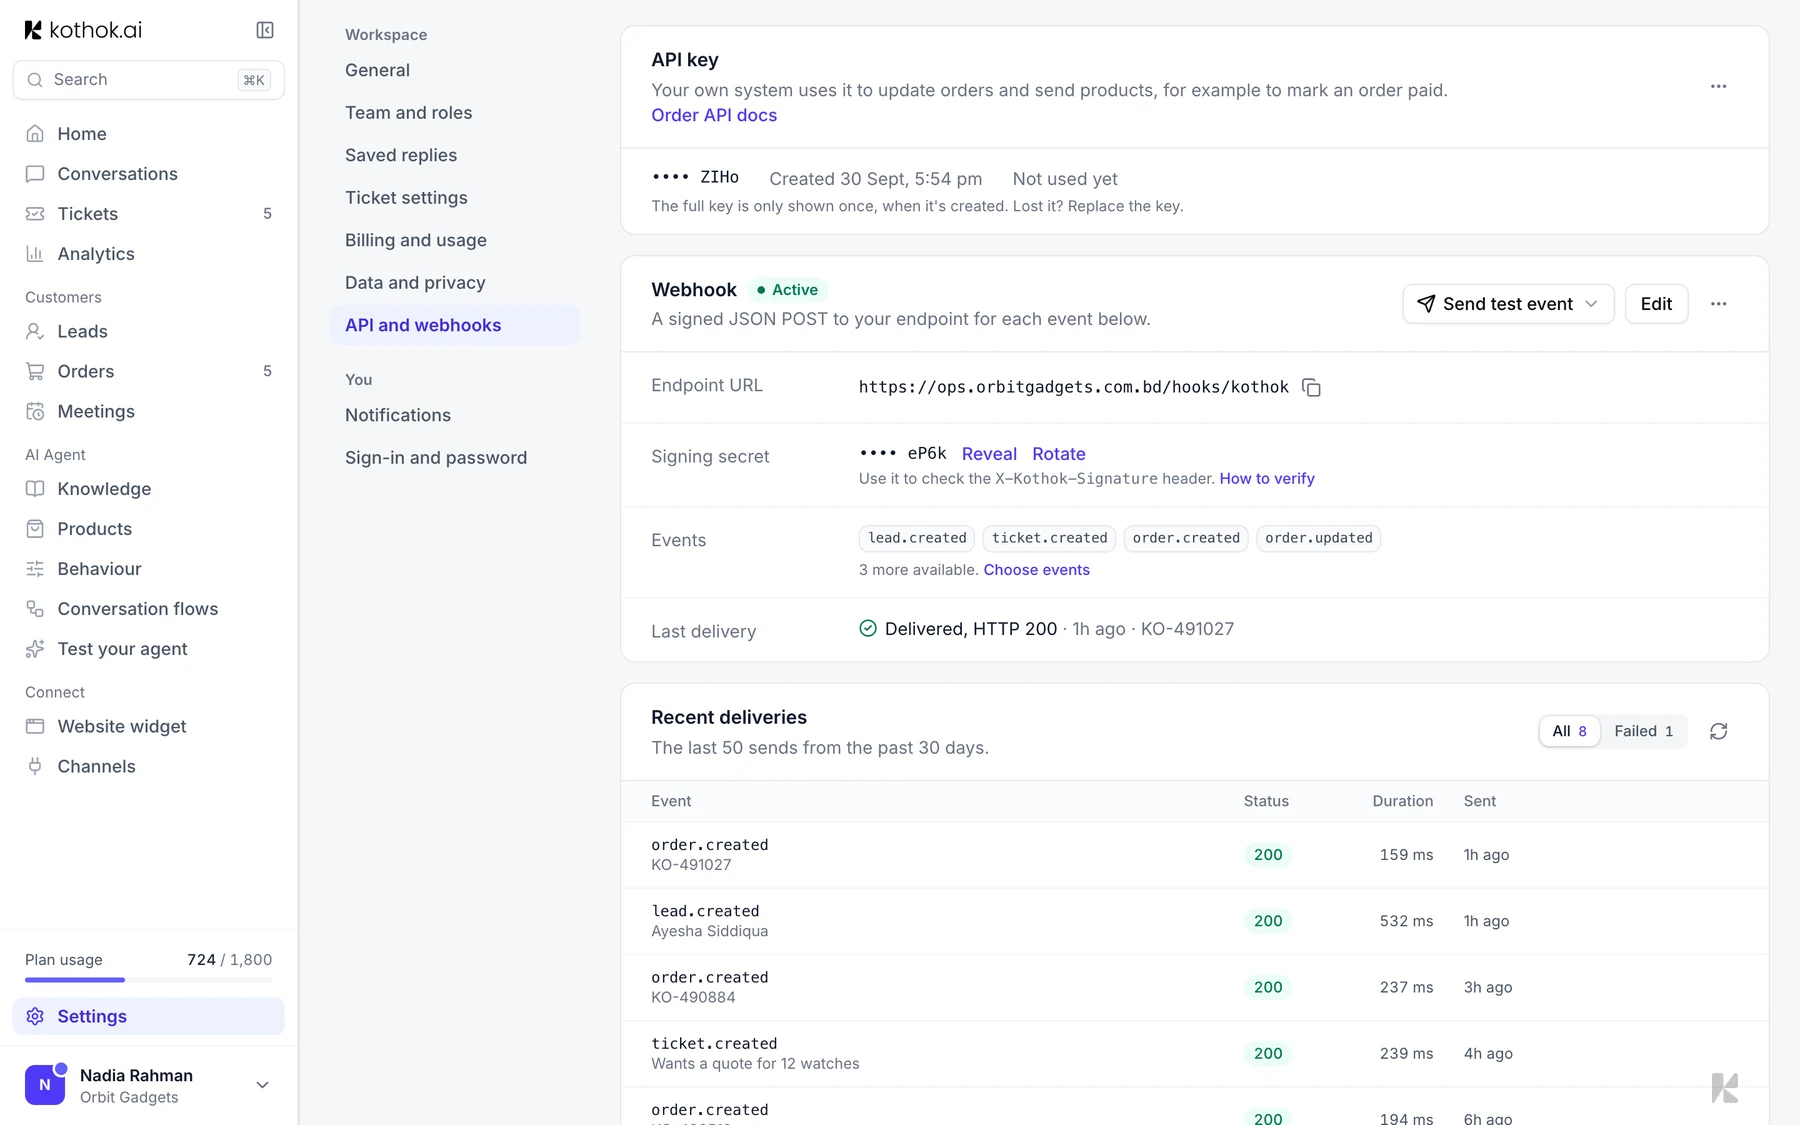Open Webhook more options menu

1718,304
